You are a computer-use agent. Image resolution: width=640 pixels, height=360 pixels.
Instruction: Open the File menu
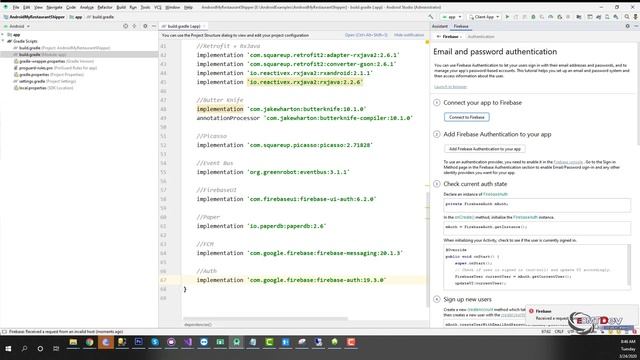[x=16, y=7]
